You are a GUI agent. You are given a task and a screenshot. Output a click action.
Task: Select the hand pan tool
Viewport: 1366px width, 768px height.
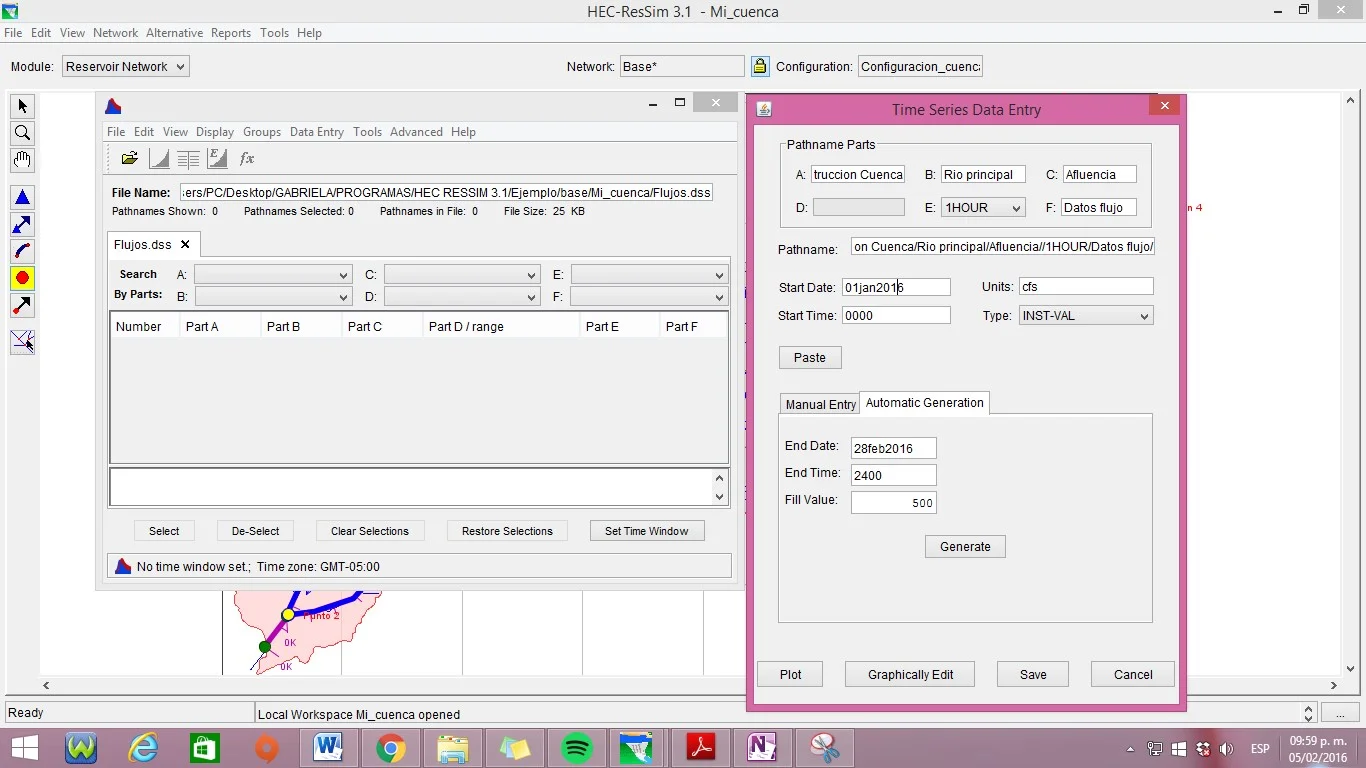click(x=22, y=160)
